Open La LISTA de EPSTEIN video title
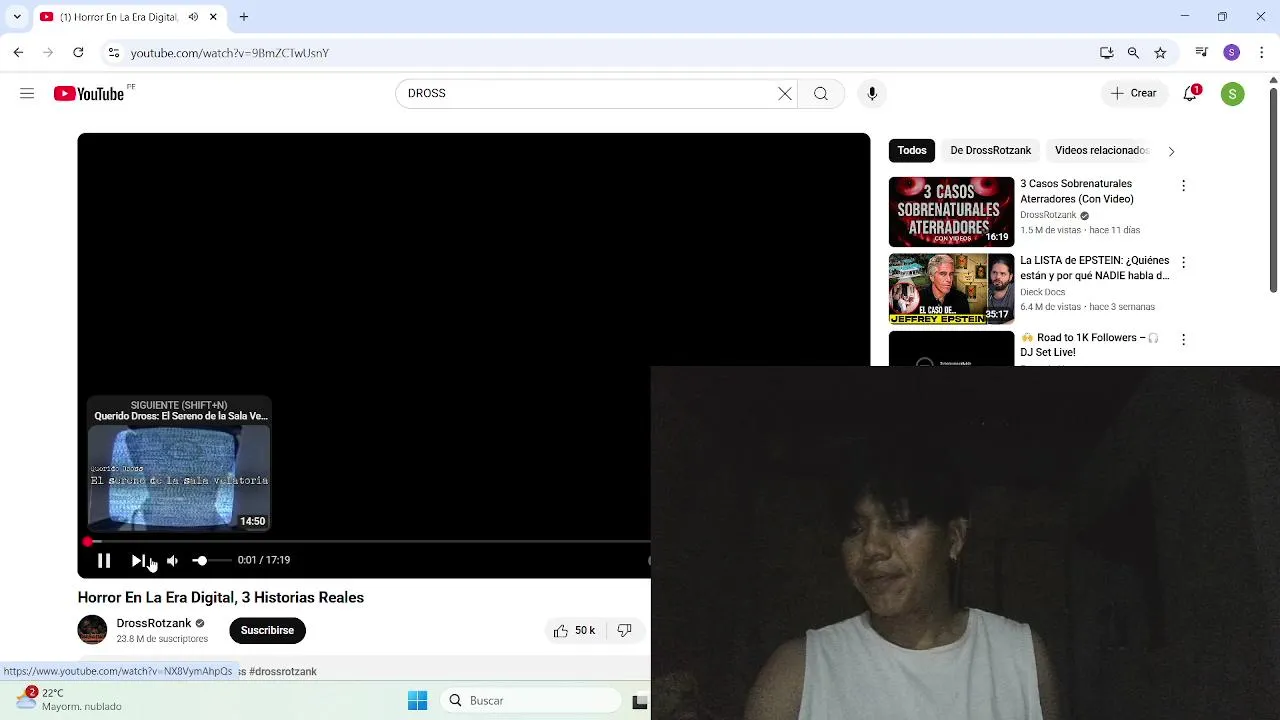This screenshot has height=720, width=1280. (1095, 268)
